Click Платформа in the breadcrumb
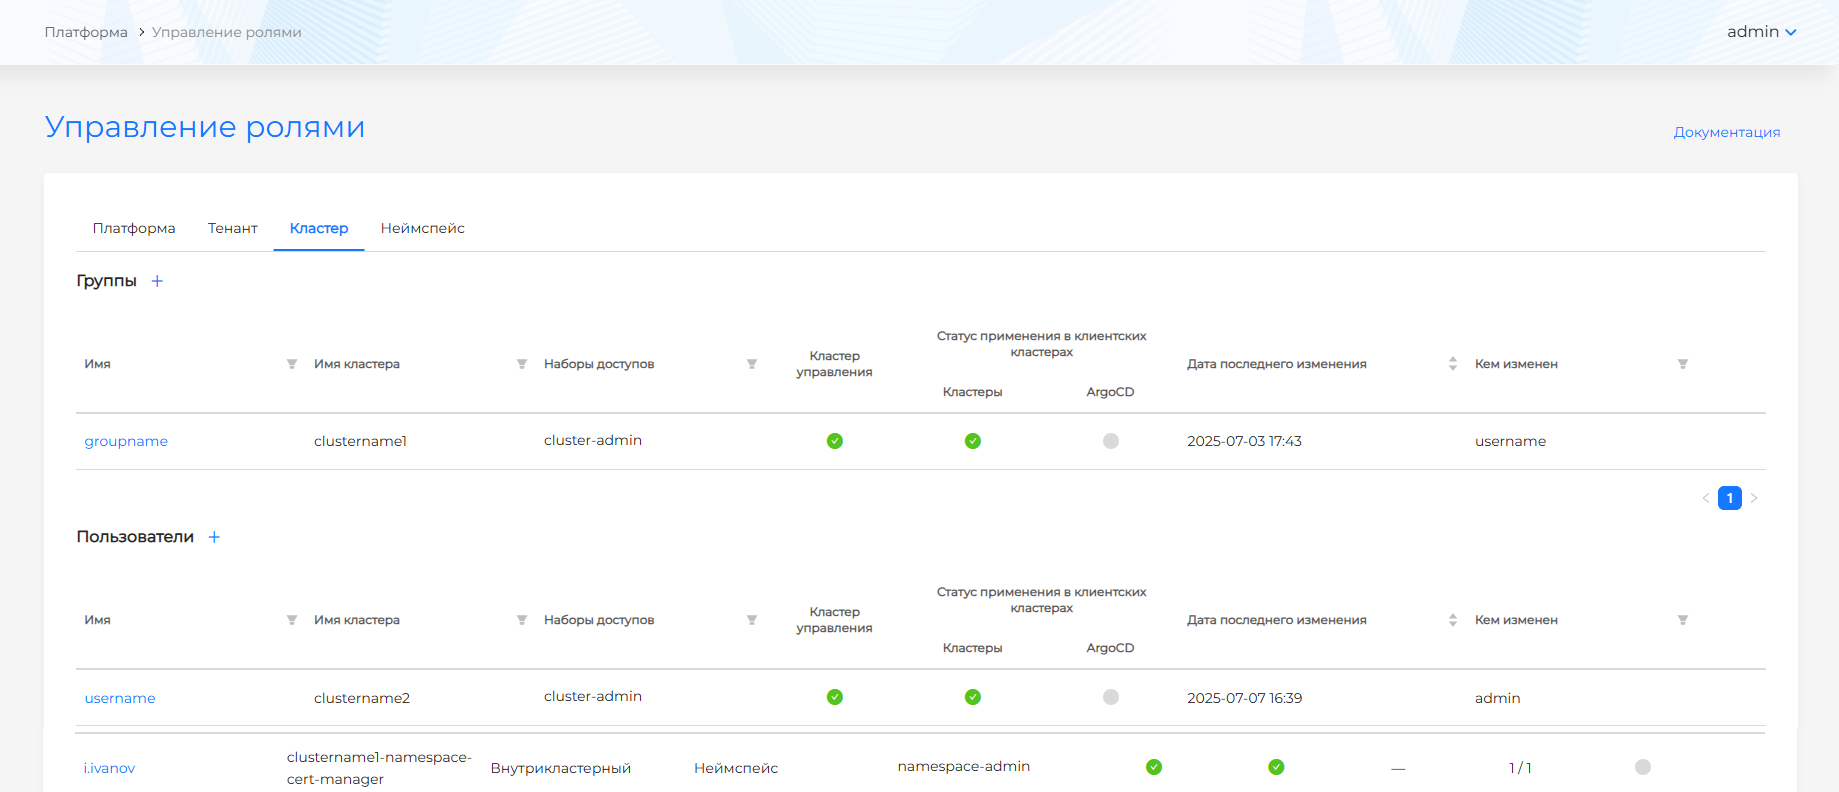1839x792 pixels. pos(86,32)
